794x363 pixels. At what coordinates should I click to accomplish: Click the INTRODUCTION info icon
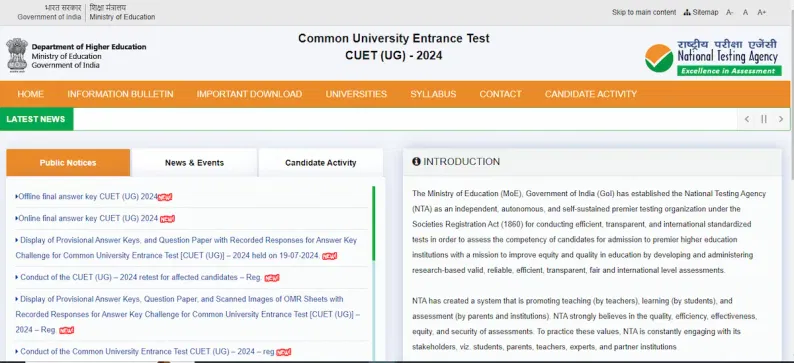(x=416, y=162)
